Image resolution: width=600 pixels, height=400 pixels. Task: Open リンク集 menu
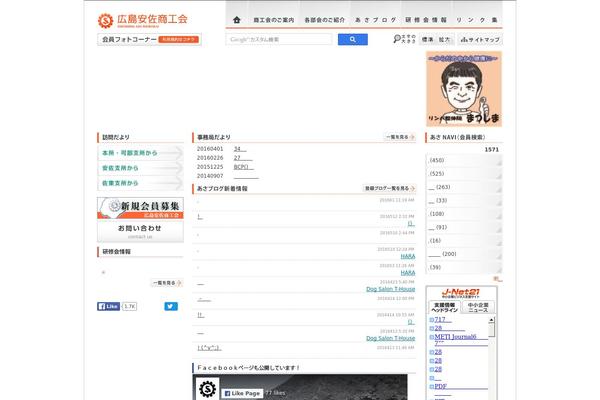[477, 20]
